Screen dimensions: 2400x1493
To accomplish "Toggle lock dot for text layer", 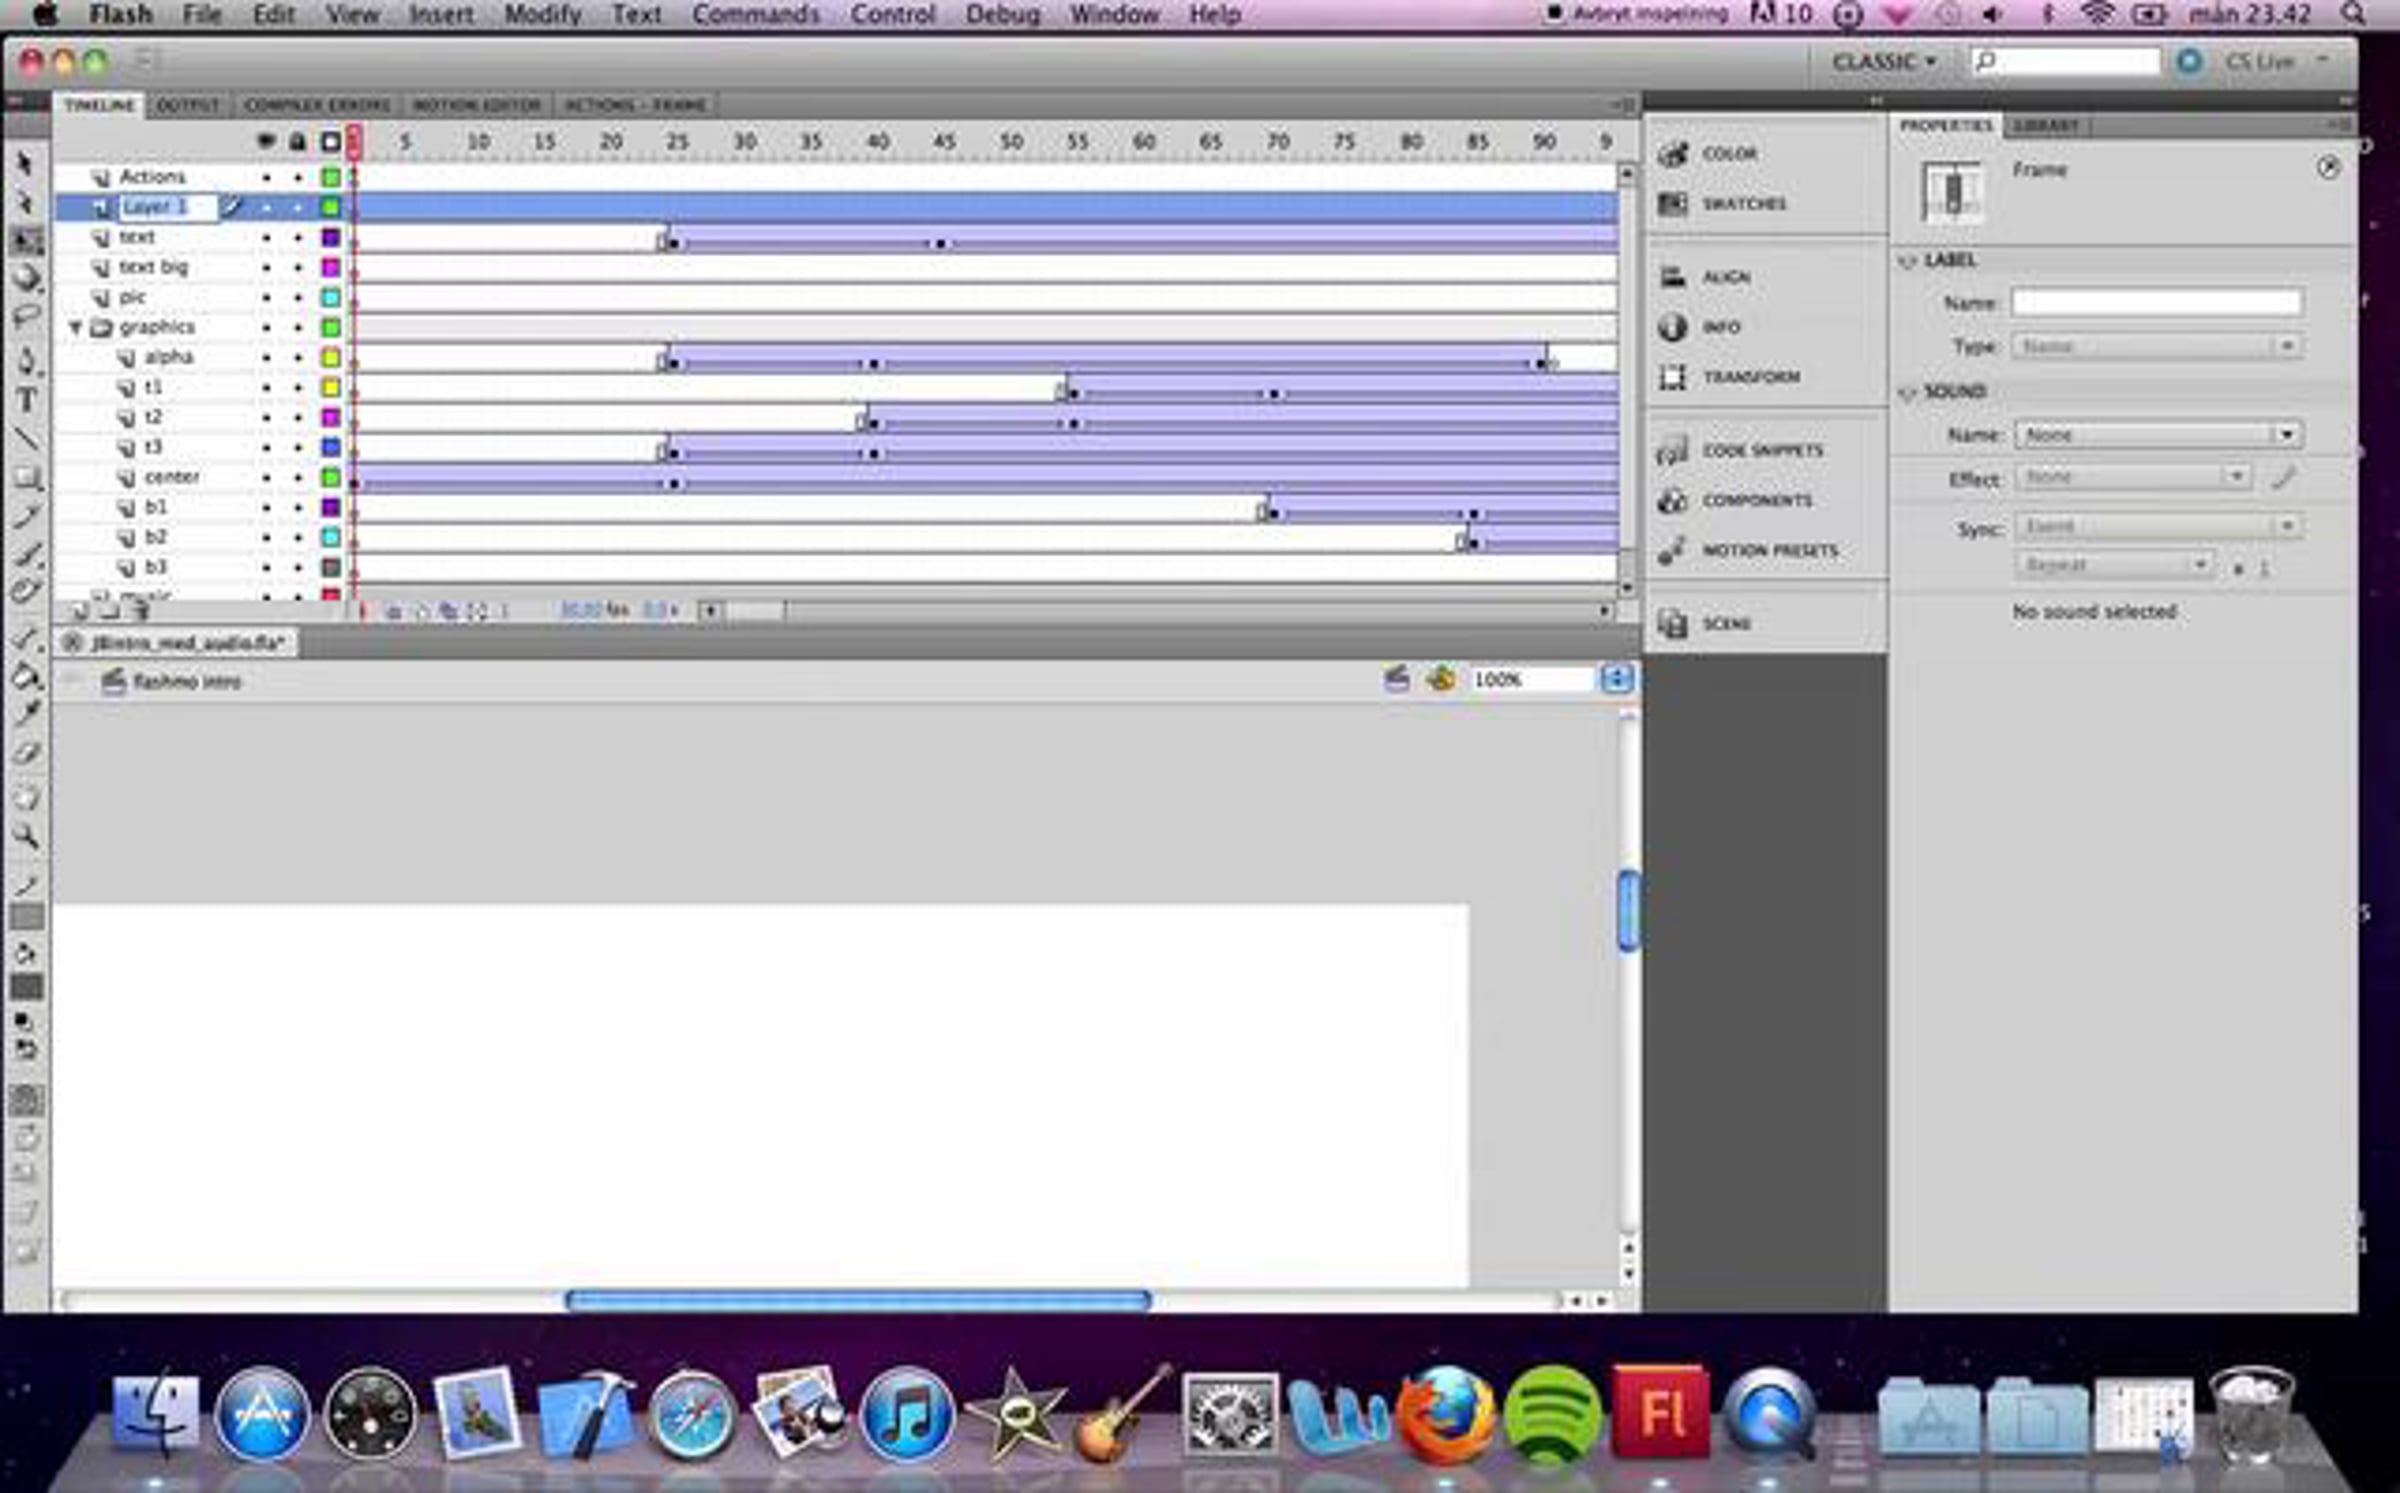I will 298,238.
